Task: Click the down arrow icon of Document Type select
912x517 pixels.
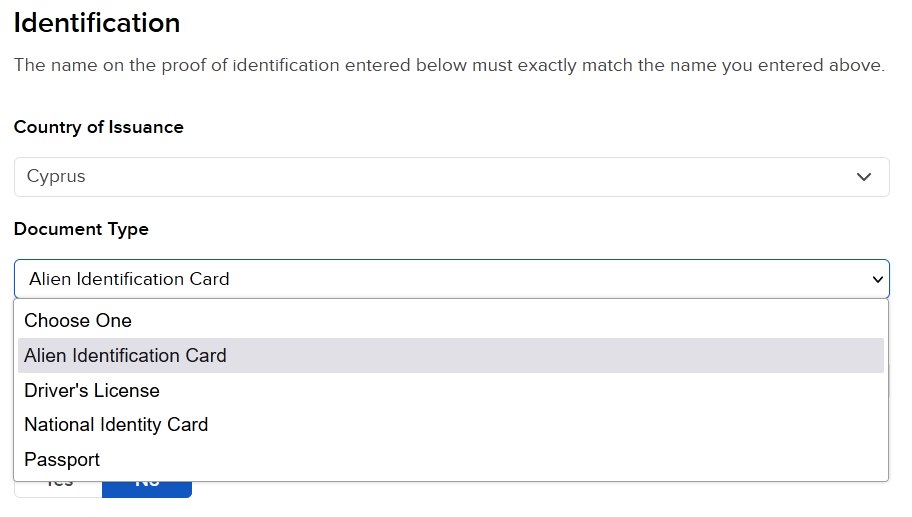Action: click(x=877, y=279)
